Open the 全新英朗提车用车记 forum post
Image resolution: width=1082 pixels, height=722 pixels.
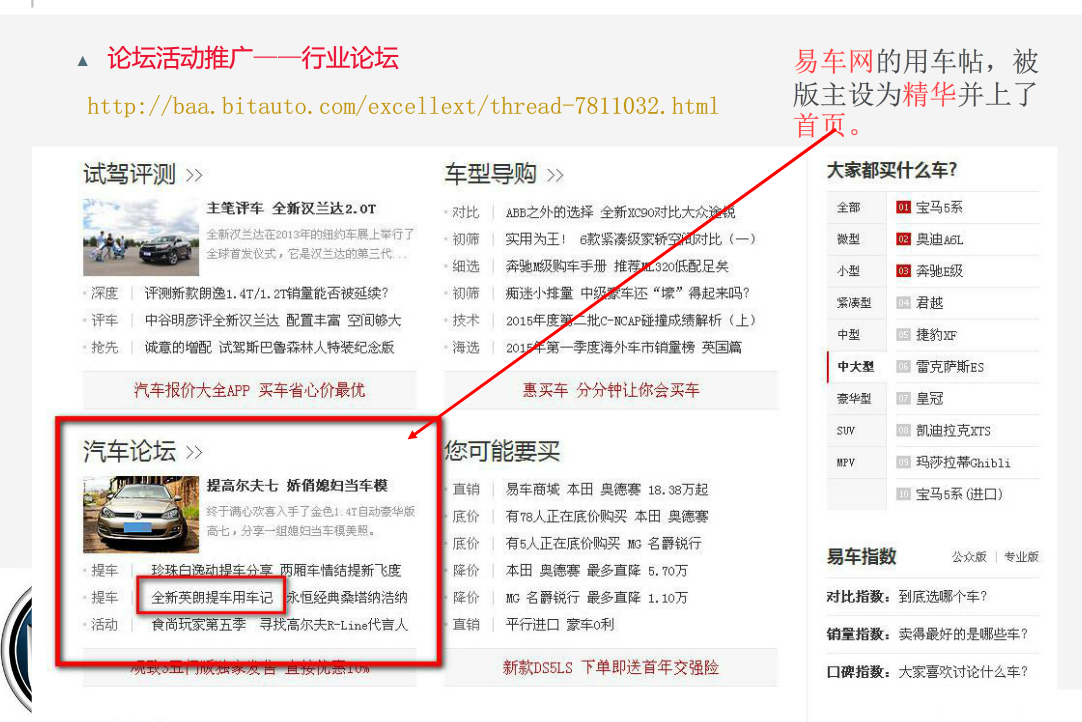(212, 598)
